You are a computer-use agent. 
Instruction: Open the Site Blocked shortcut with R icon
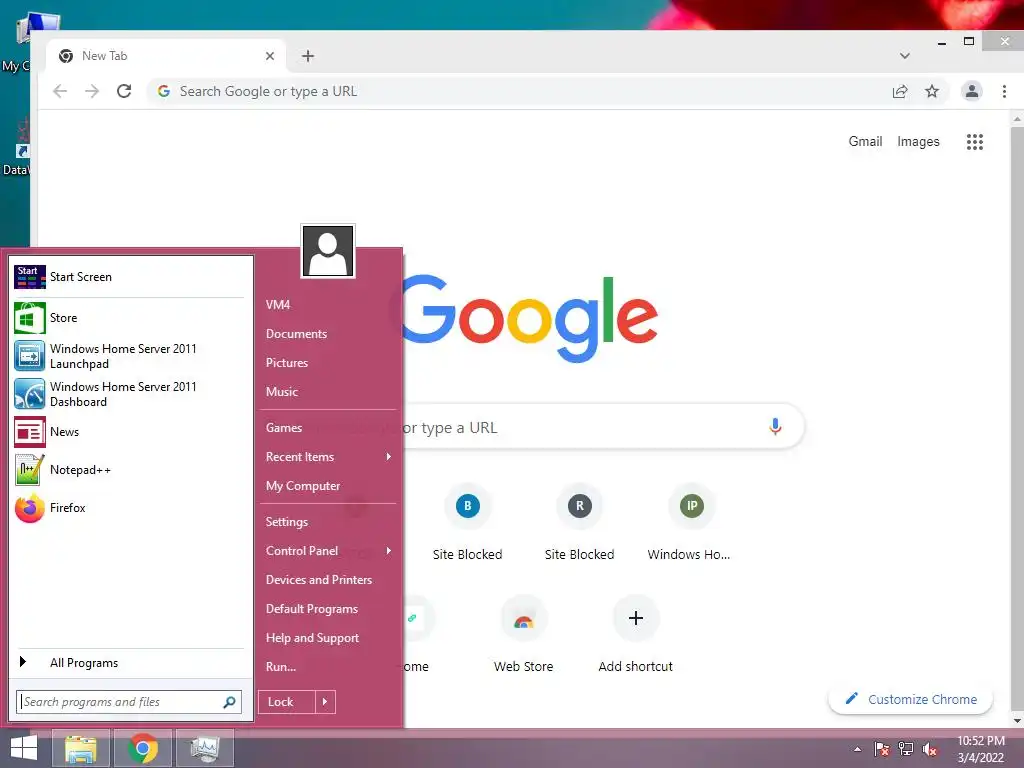coord(579,522)
